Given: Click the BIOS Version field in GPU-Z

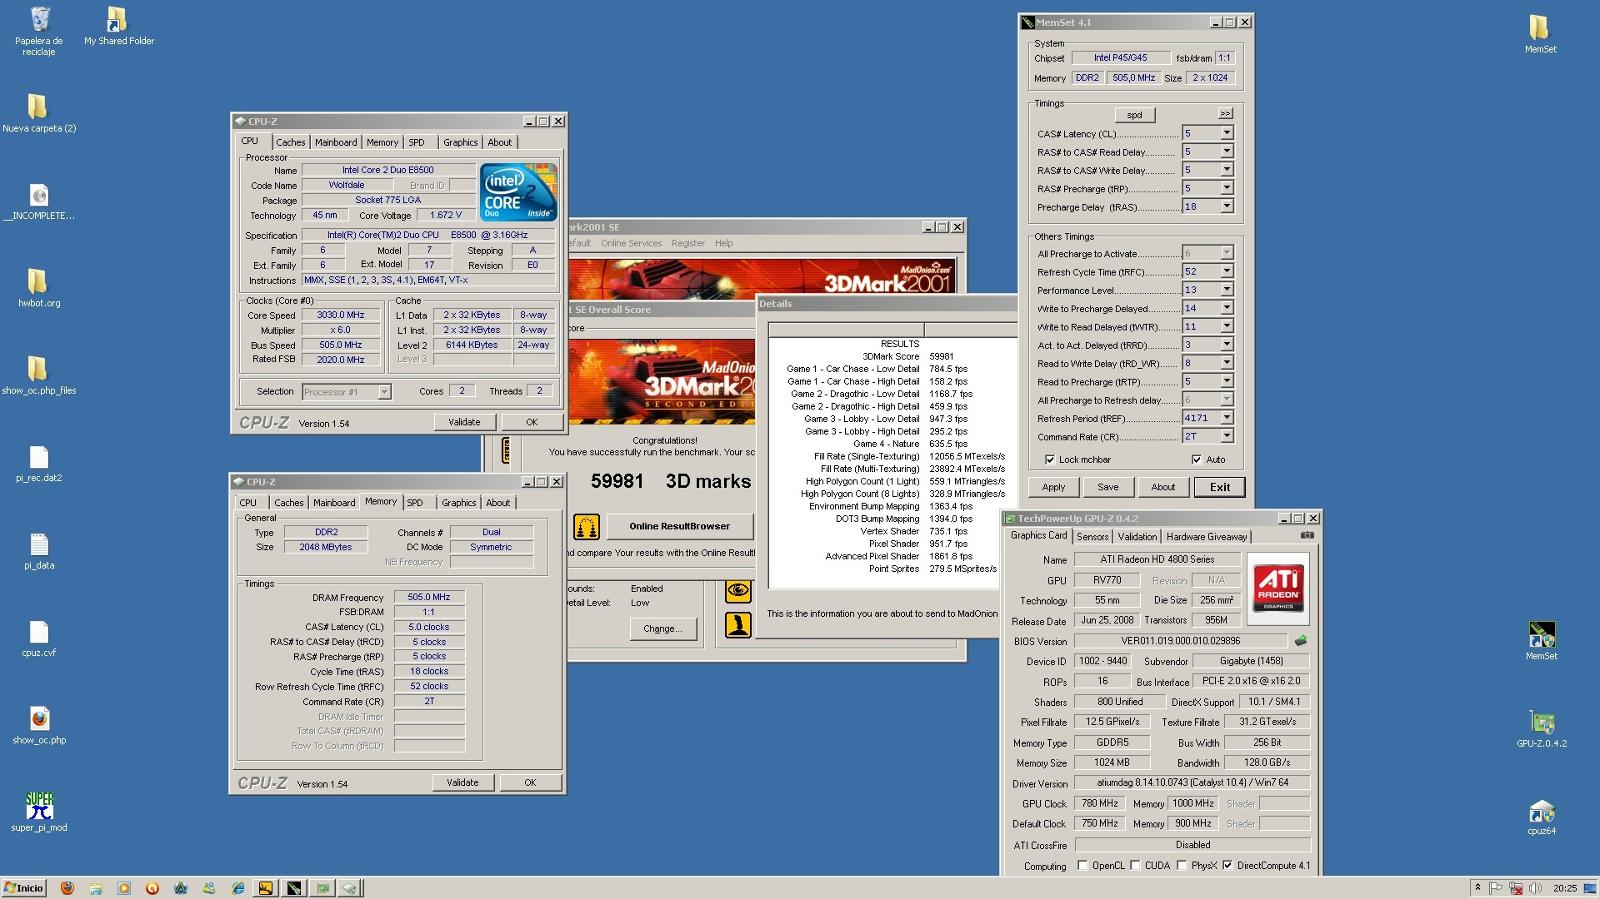Looking at the screenshot, I should tap(1180, 641).
